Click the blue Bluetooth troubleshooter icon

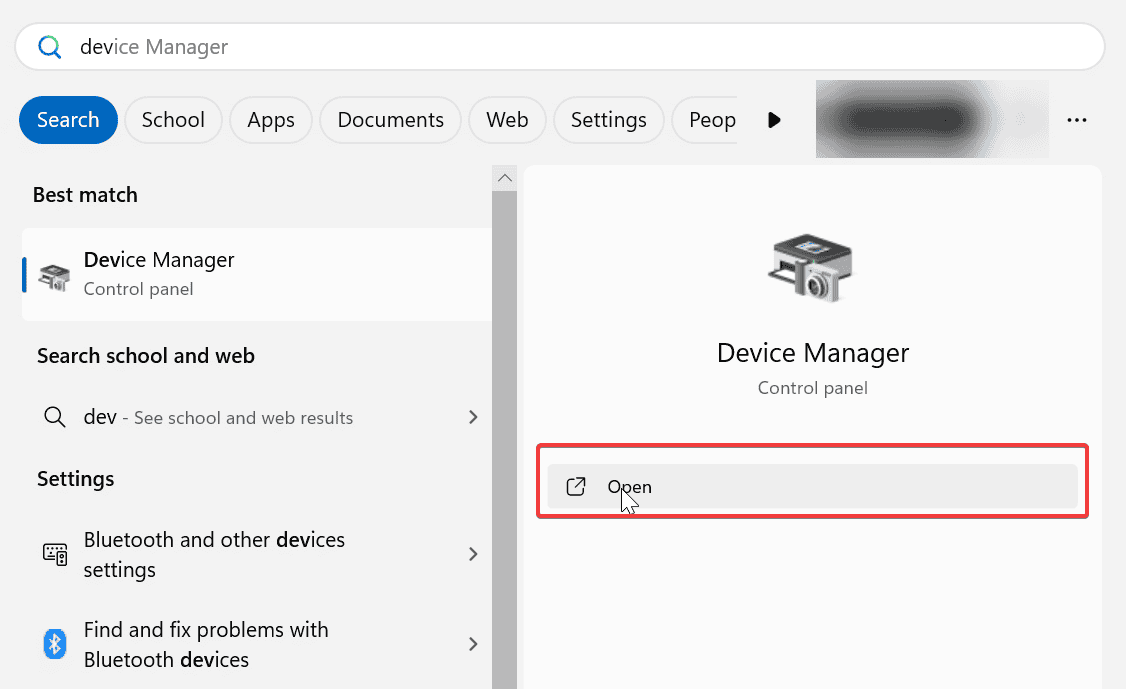[x=54, y=644]
